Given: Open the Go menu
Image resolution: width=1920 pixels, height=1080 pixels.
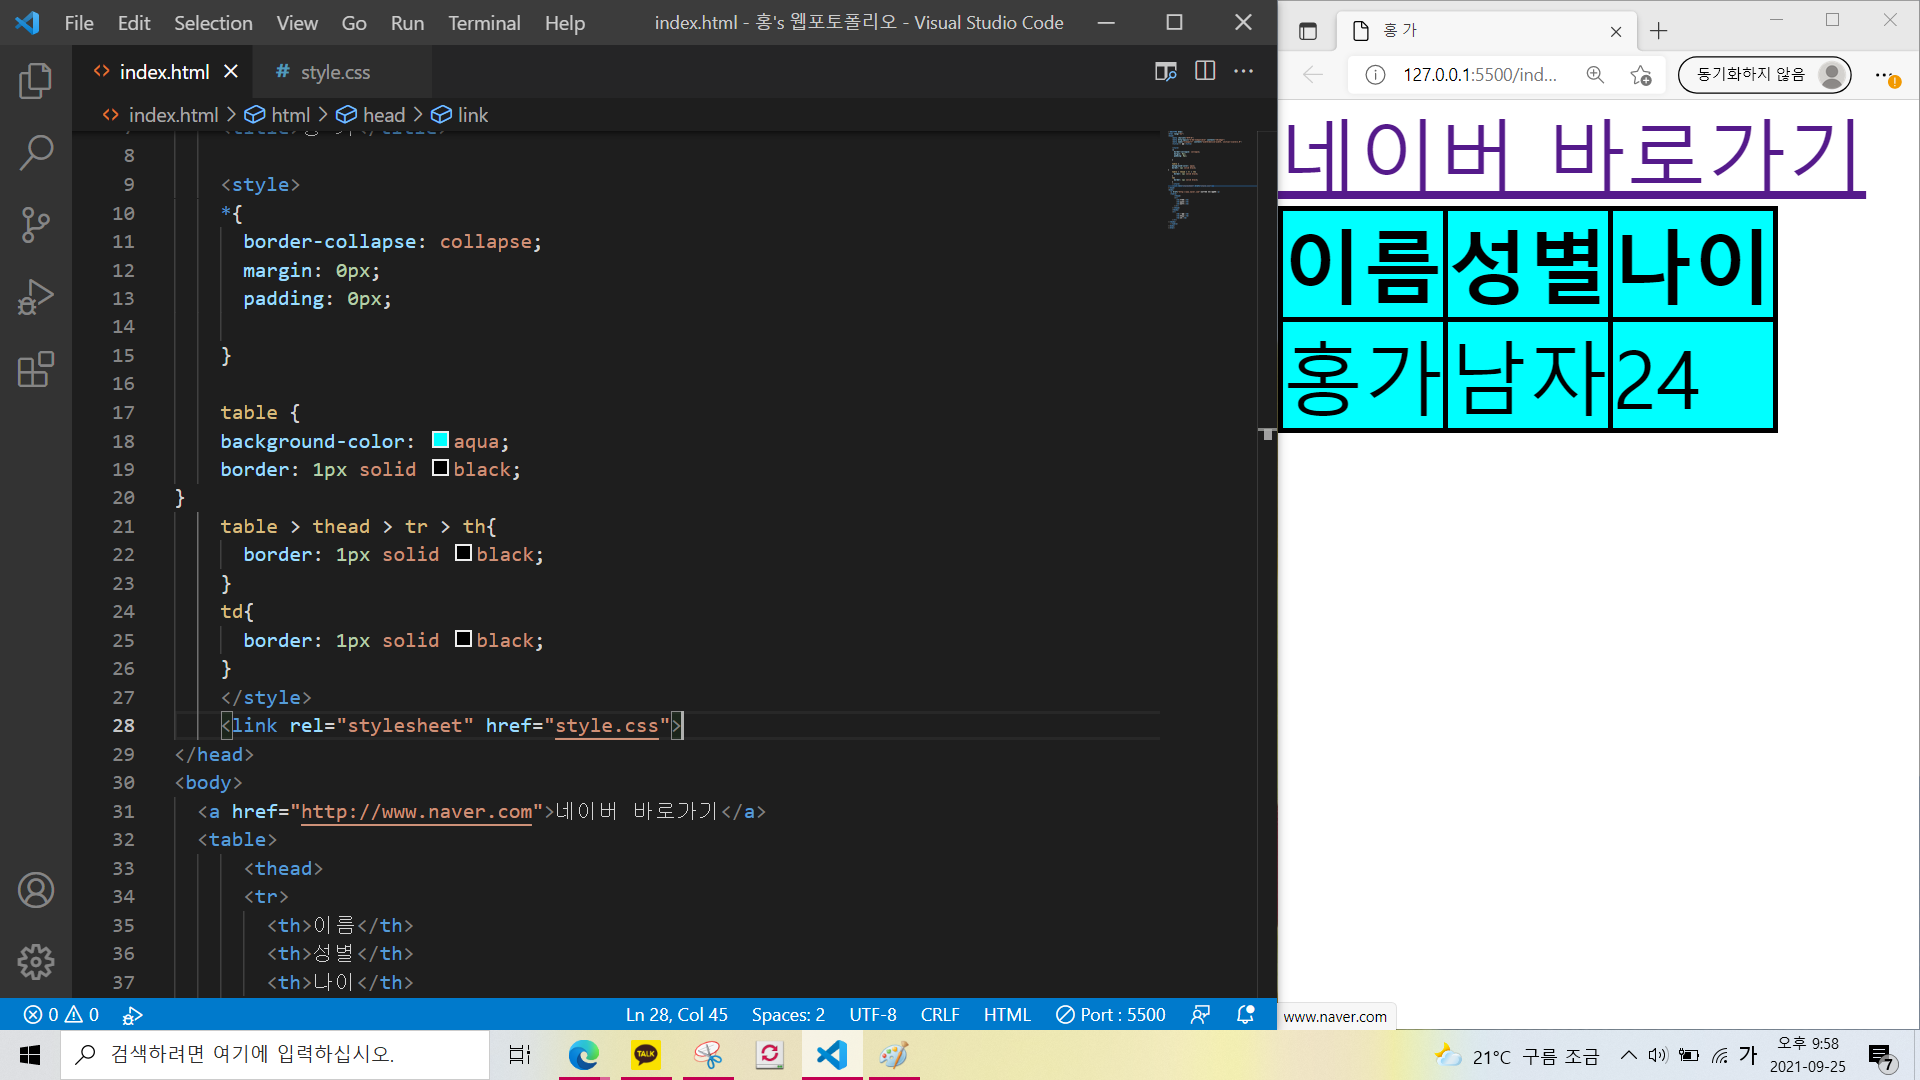Looking at the screenshot, I should pyautogui.click(x=354, y=22).
